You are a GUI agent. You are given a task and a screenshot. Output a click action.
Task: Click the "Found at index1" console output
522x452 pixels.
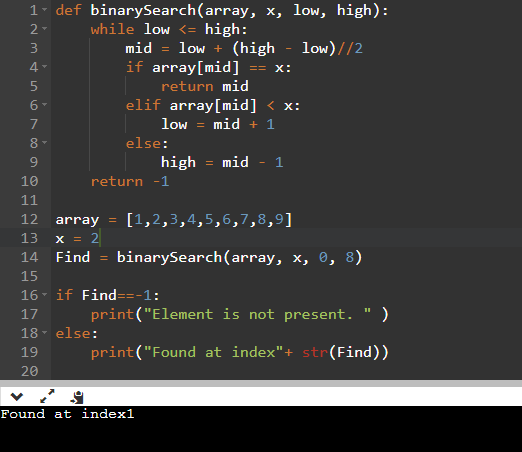point(67,414)
